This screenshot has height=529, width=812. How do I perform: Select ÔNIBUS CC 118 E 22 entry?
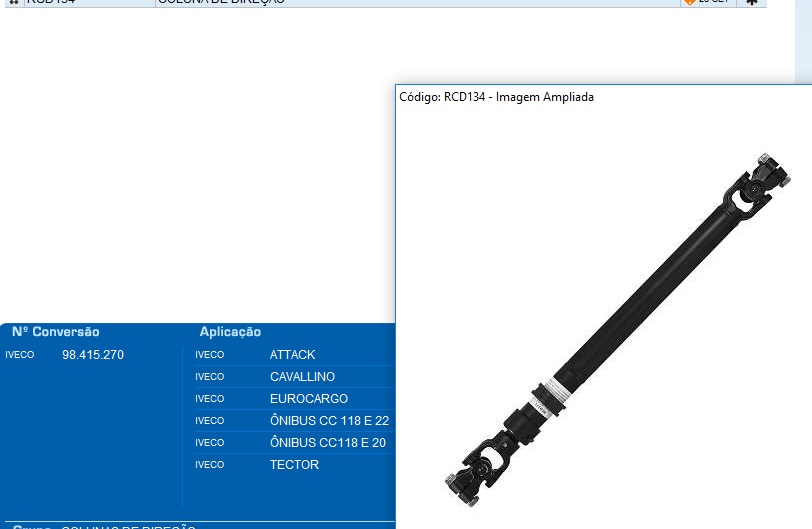(329, 421)
